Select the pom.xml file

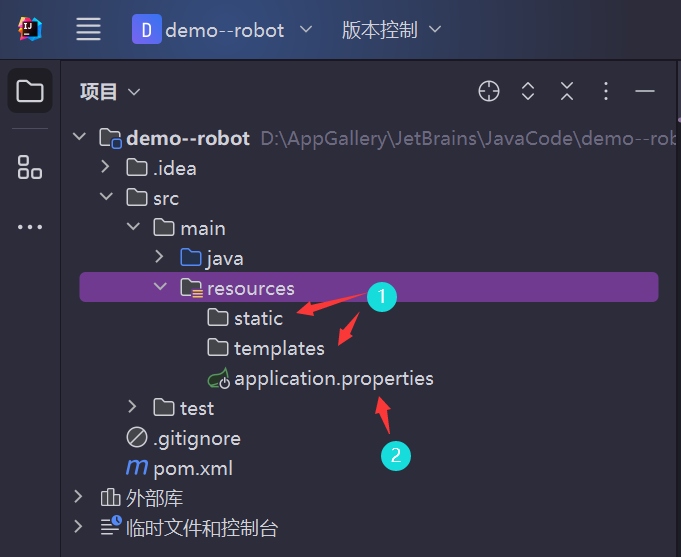point(192,468)
